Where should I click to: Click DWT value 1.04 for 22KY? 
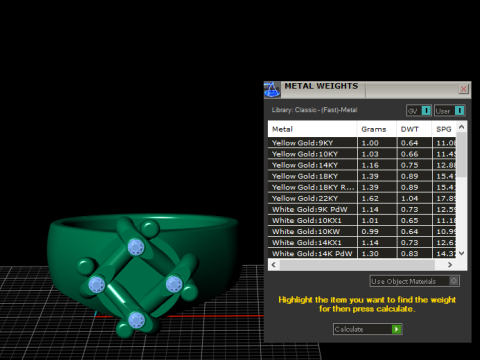[409, 198]
